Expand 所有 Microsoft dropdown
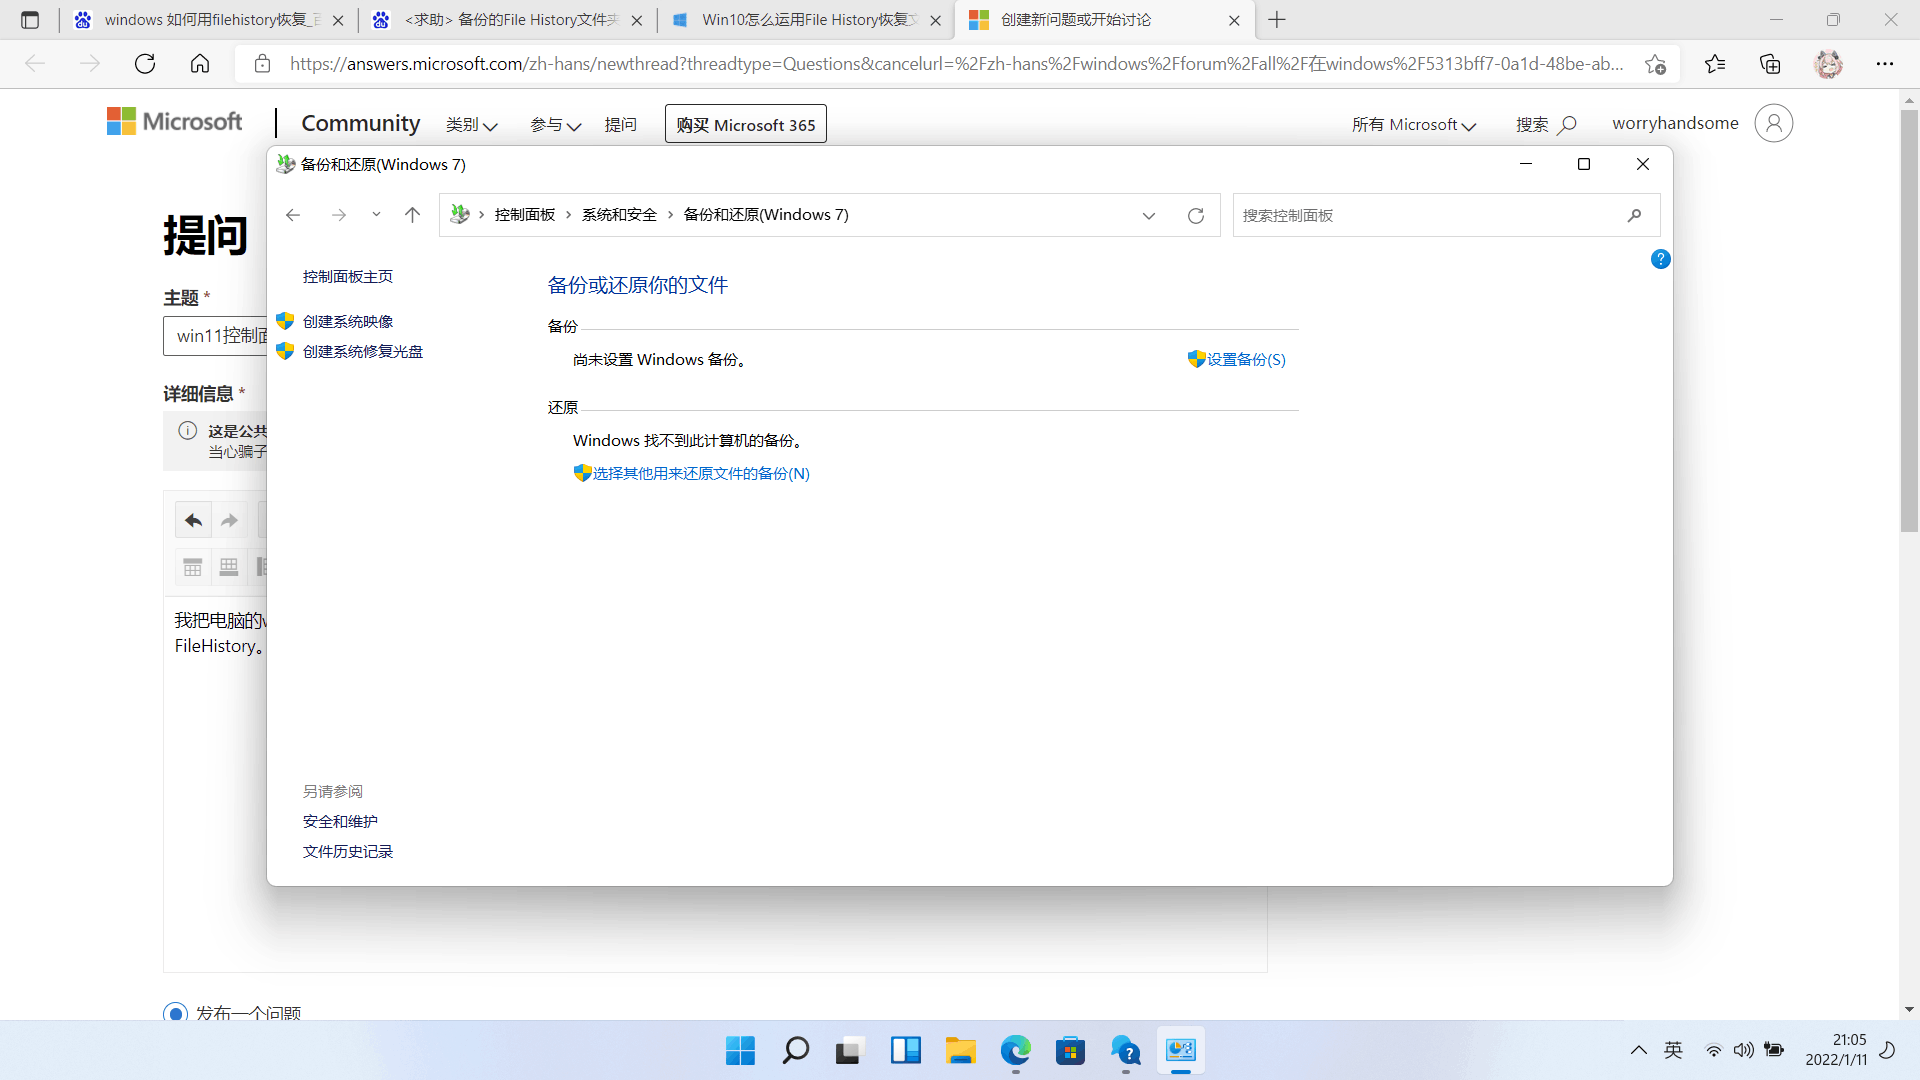Viewport: 1920px width, 1080px height. [1414, 124]
